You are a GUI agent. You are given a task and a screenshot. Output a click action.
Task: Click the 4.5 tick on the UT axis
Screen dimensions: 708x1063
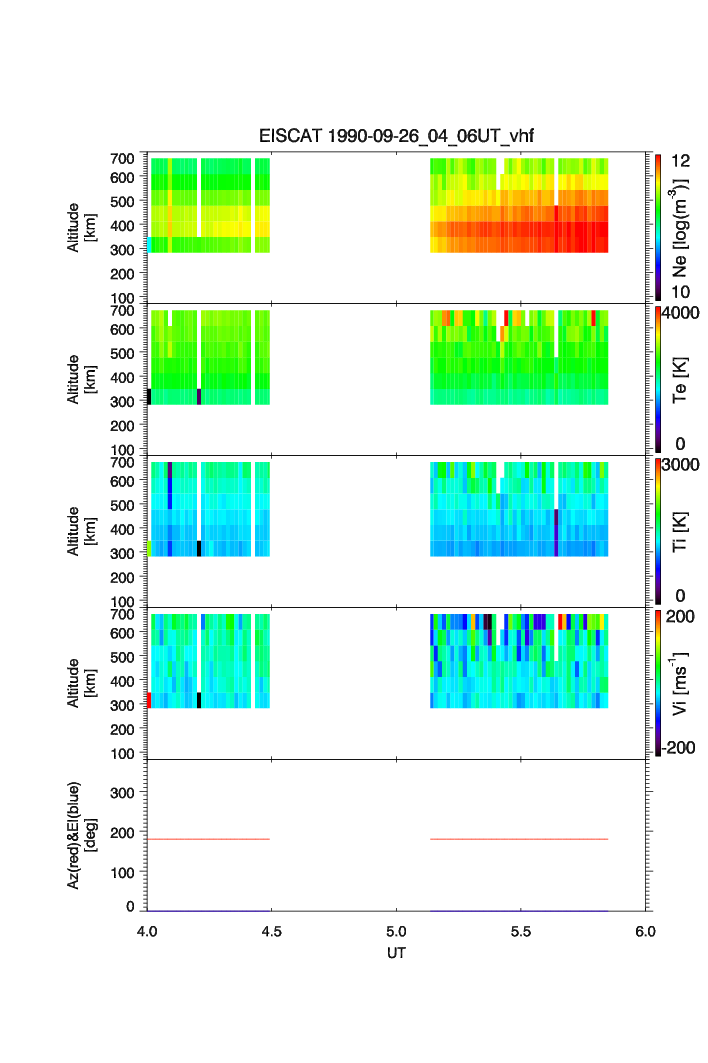[271, 931]
